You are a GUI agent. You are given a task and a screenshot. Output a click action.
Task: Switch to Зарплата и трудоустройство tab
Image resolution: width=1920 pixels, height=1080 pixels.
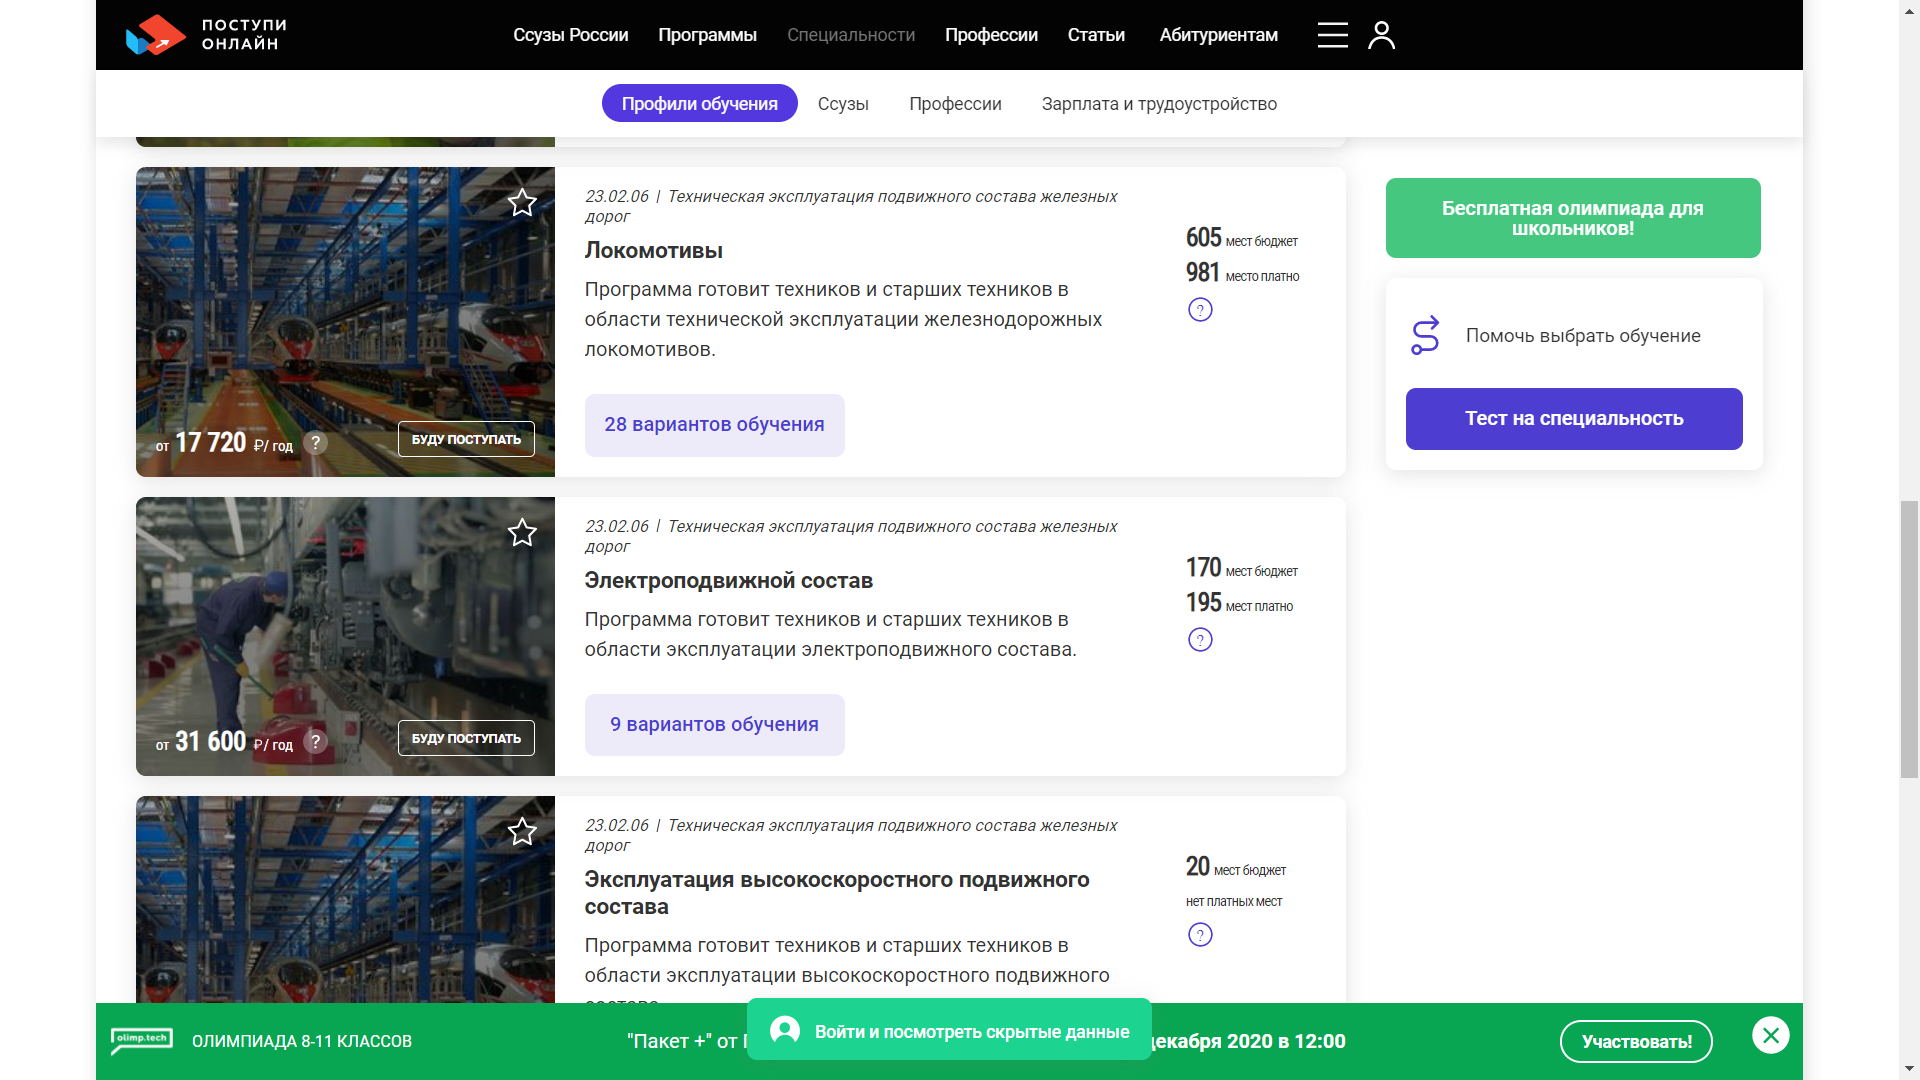click(x=1159, y=104)
